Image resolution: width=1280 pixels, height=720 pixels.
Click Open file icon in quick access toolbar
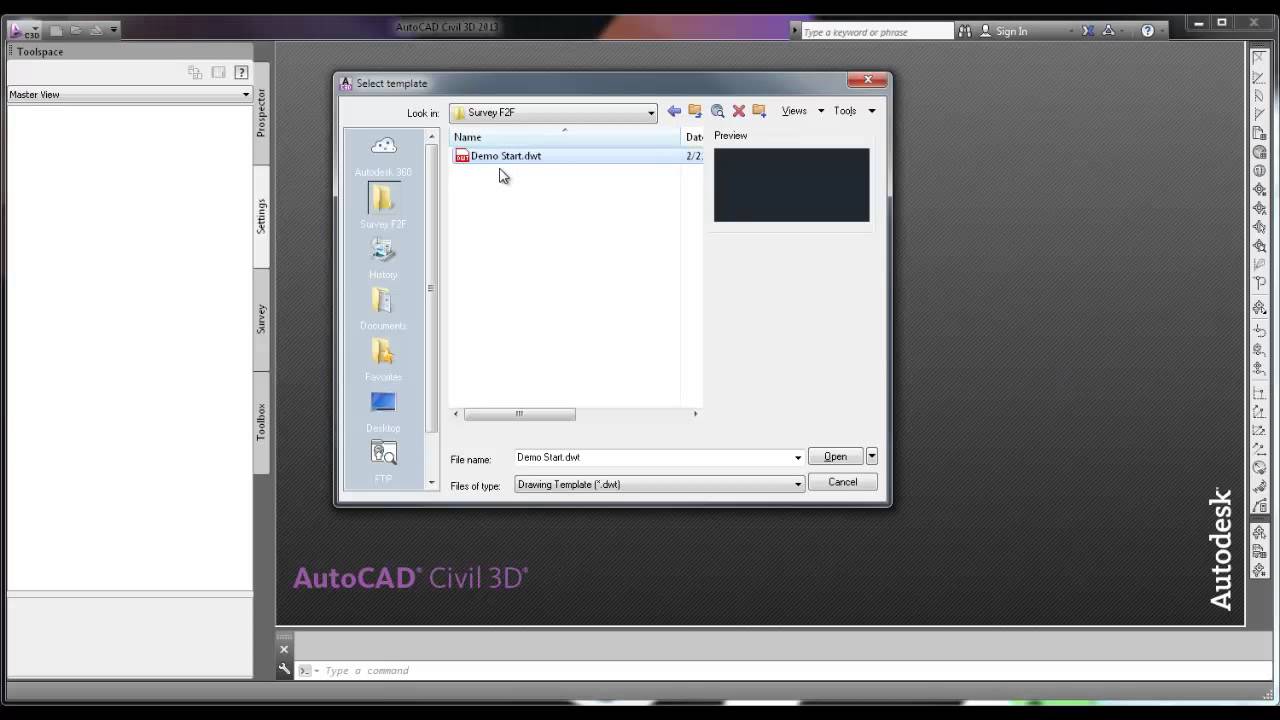76,30
